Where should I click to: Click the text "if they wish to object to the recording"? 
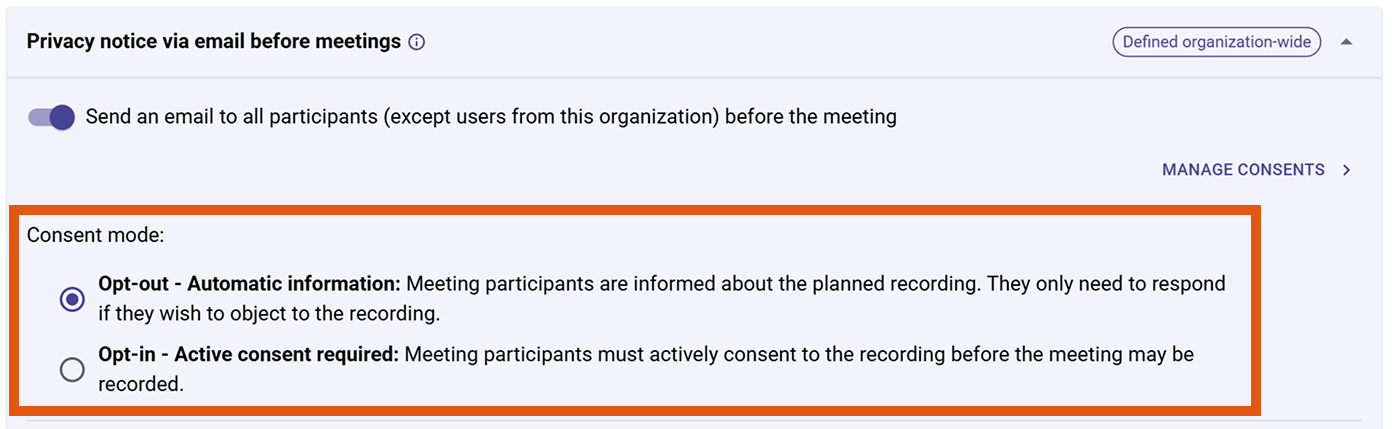click(269, 313)
